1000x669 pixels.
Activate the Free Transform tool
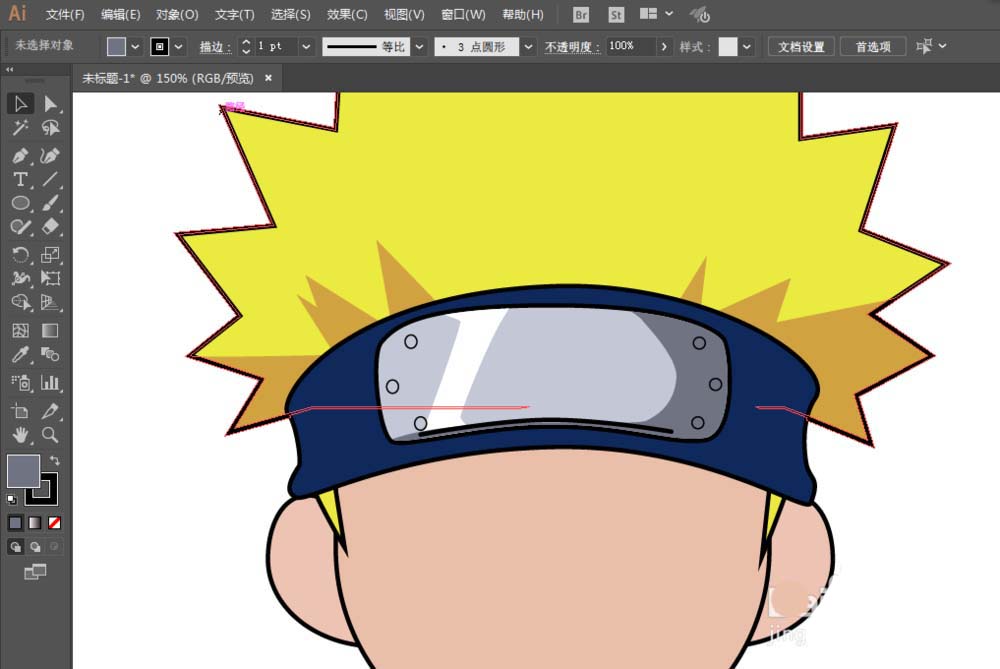[50, 278]
